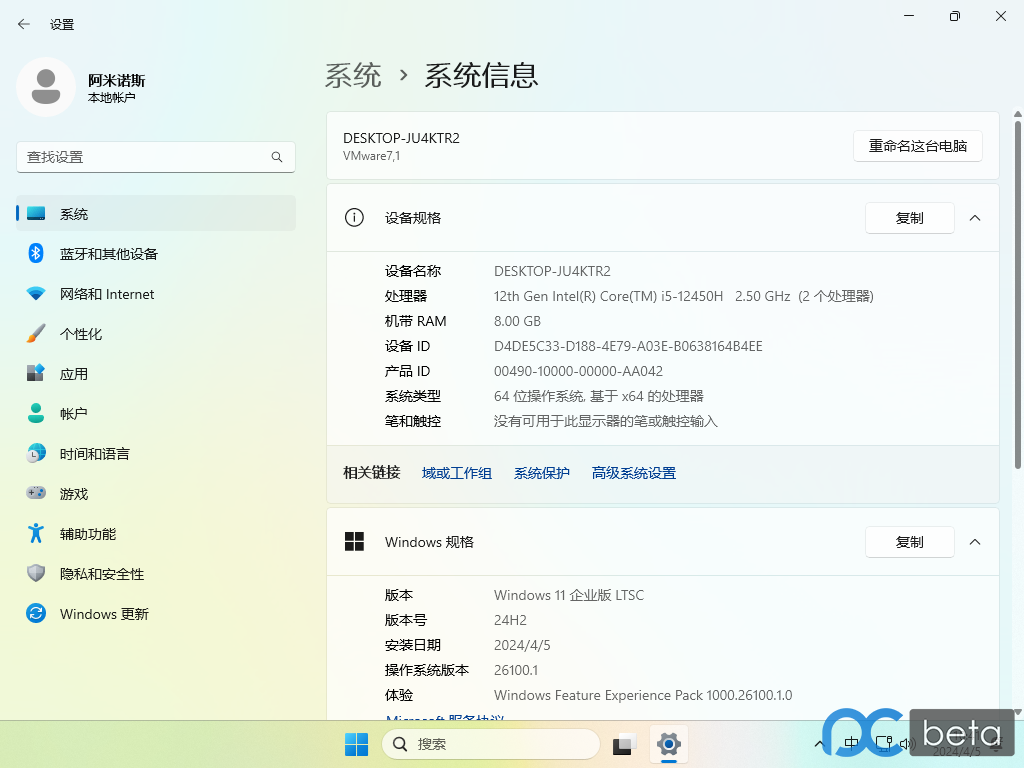This screenshot has height=768, width=1024.
Task: Click the 辅助功能 accessibility icon
Action: pyautogui.click(x=36, y=534)
